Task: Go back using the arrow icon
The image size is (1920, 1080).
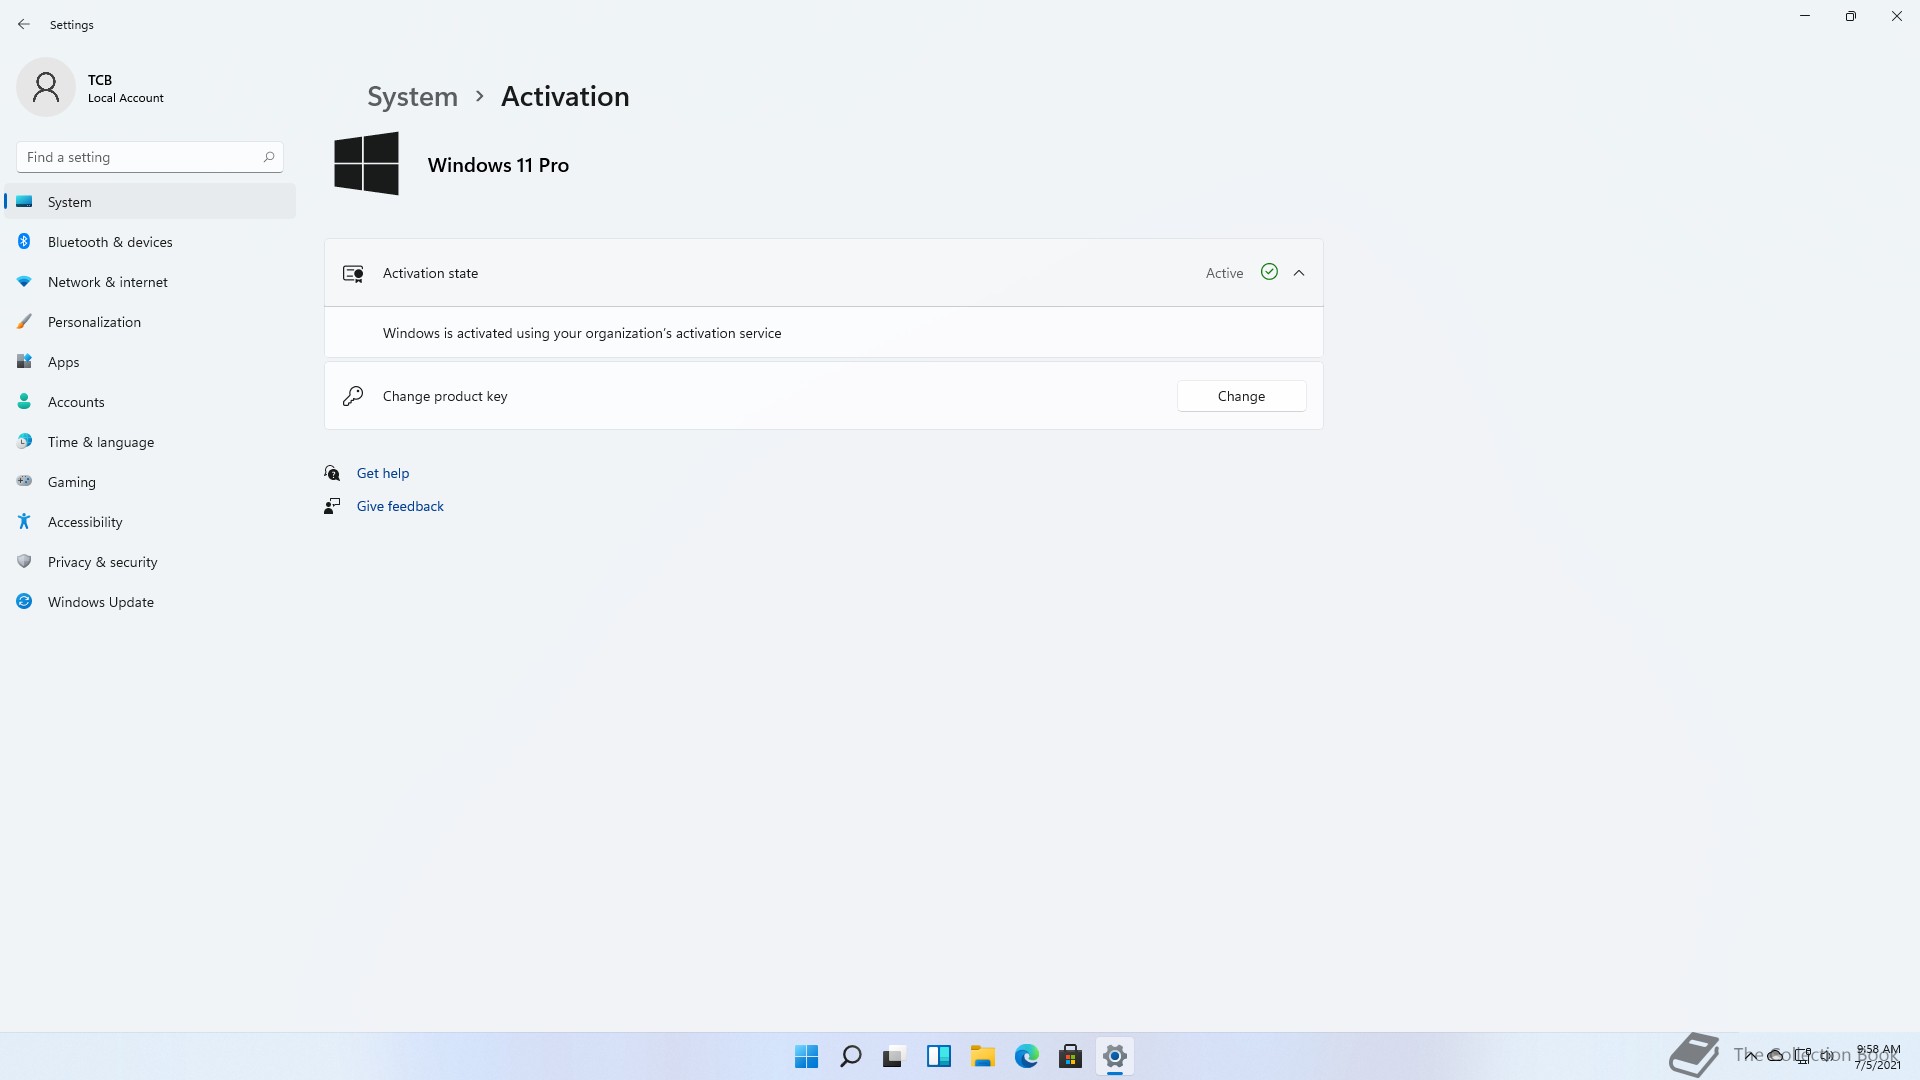Action: tap(24, 24)
